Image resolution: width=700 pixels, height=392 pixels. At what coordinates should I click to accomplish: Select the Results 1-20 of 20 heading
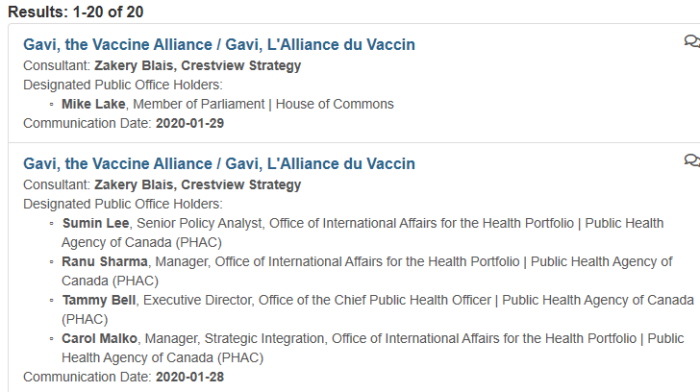pos(76,12)
